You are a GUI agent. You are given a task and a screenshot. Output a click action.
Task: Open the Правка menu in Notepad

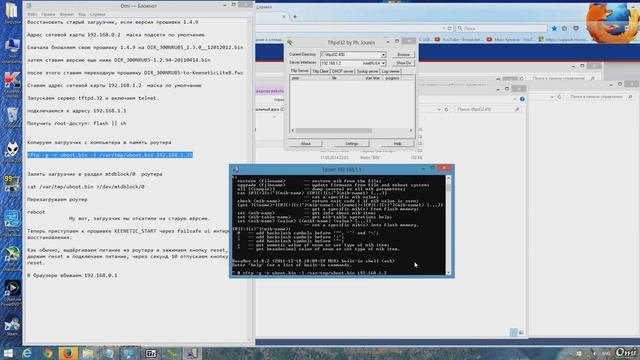click(x=48, y=14)
